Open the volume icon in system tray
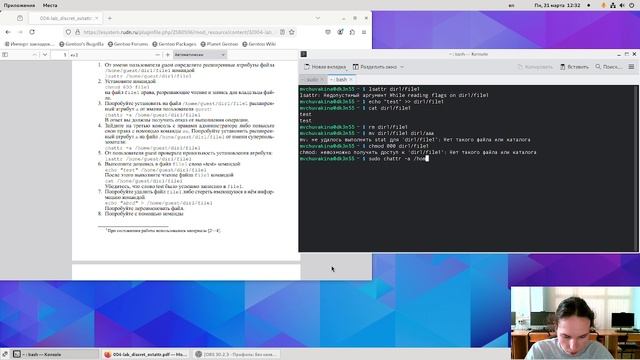The width and height of the screenshot is (640, 360). pyautogui.click(x=622, y=5)
